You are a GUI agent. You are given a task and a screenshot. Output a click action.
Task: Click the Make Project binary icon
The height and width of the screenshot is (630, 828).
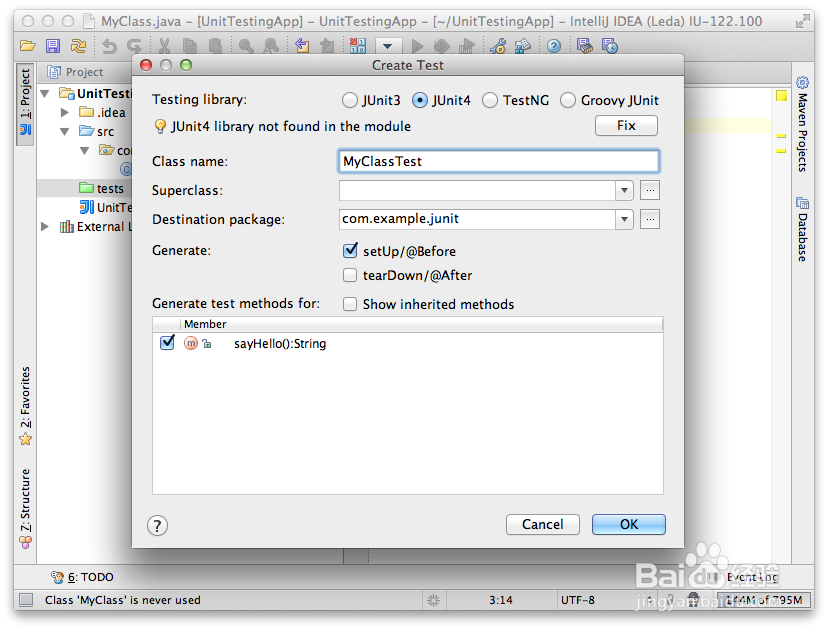tap(357, 46)
